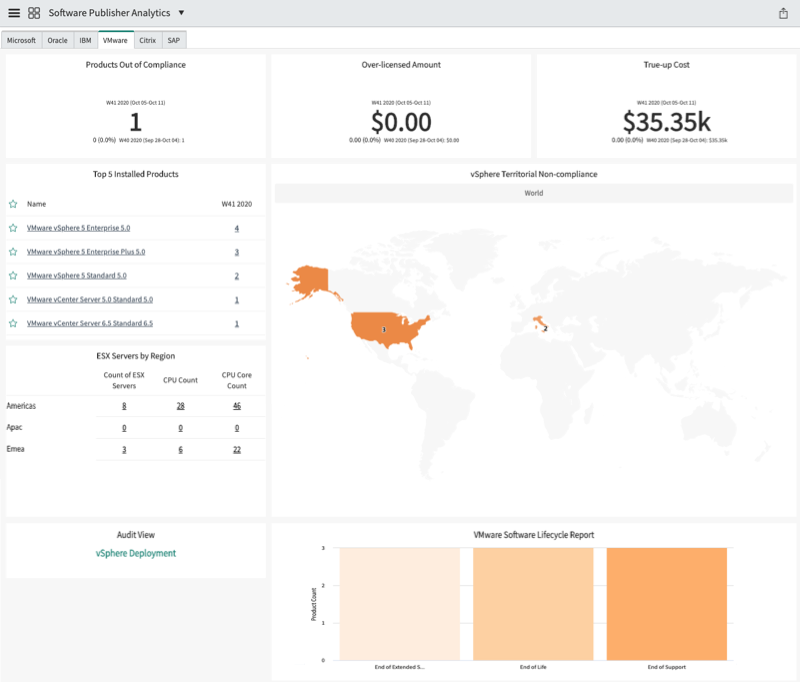Click the Name column header
The width and height of the screenshot is (800, 682).
36,204
